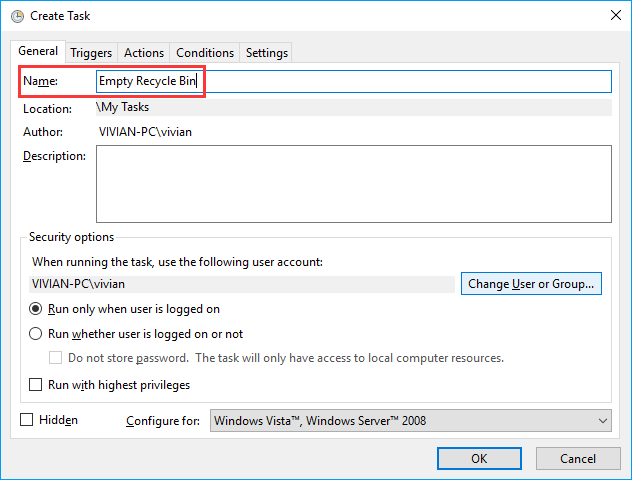Click inside the Description text box
Image resolution: width=632 pixels, height=480 pixels.
(x=354, y=184)
